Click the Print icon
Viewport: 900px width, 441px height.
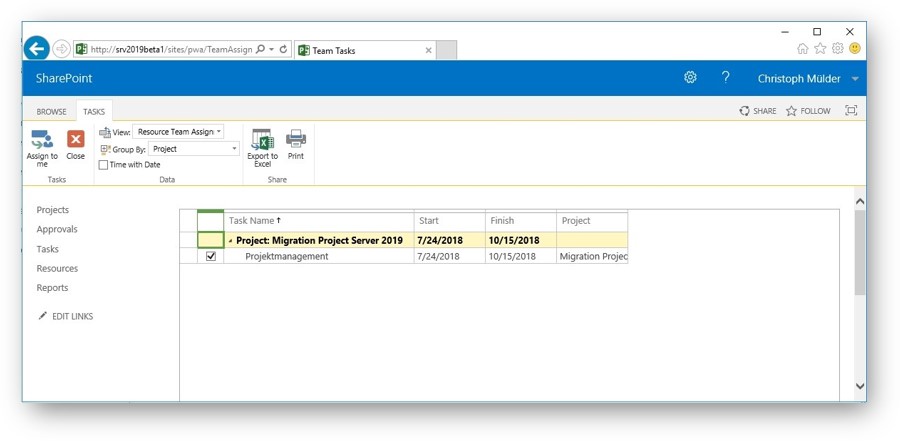pos(296,139)
